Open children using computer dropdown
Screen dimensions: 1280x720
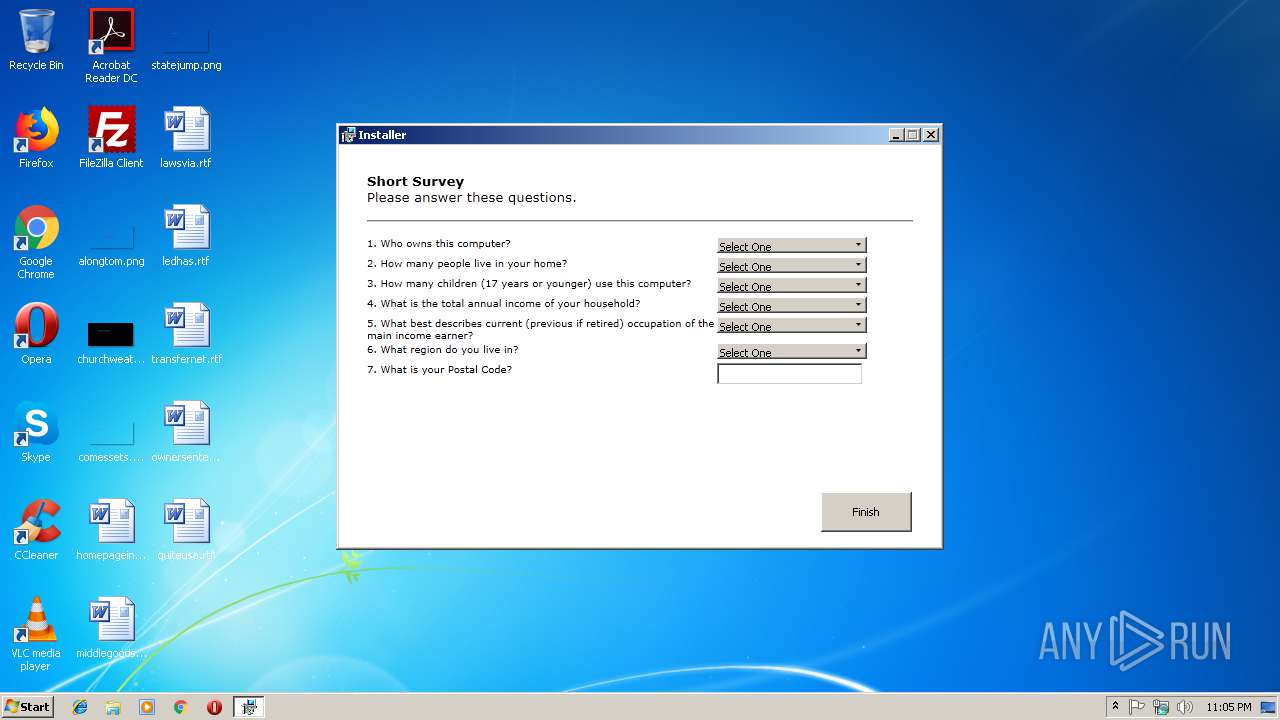[x=791, y=286]
